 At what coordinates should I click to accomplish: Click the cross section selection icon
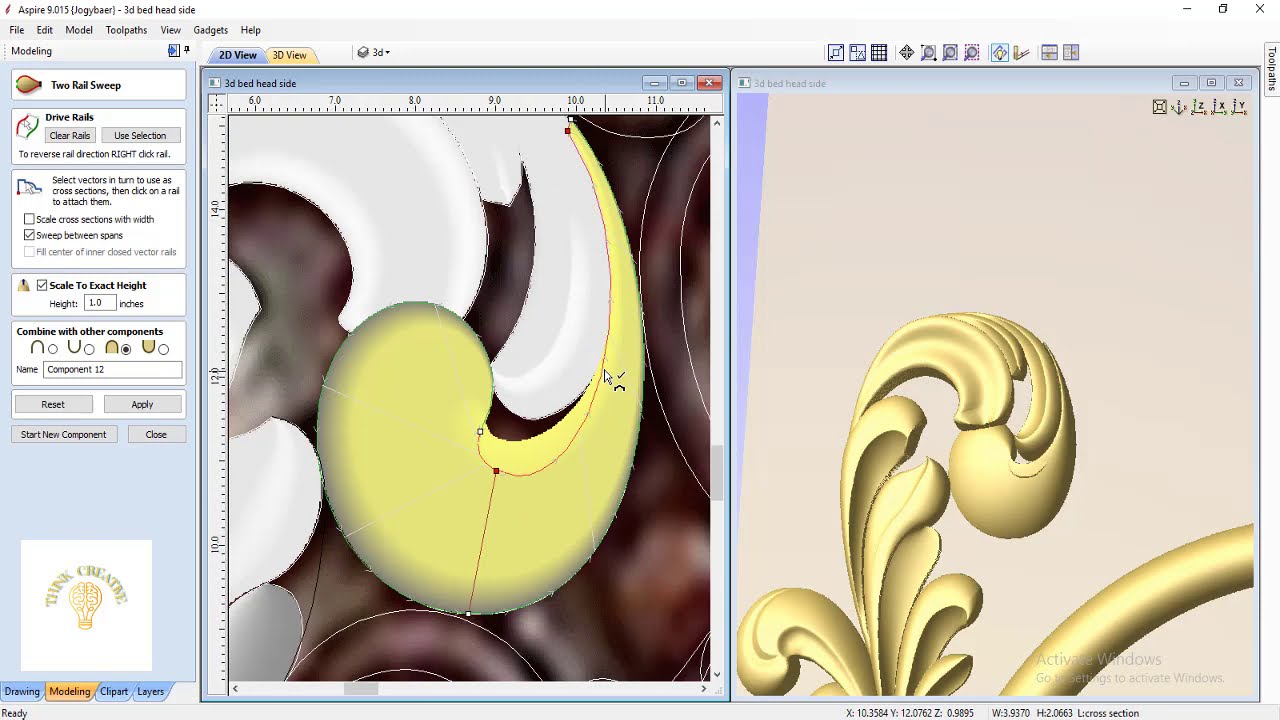coord(30,188)
